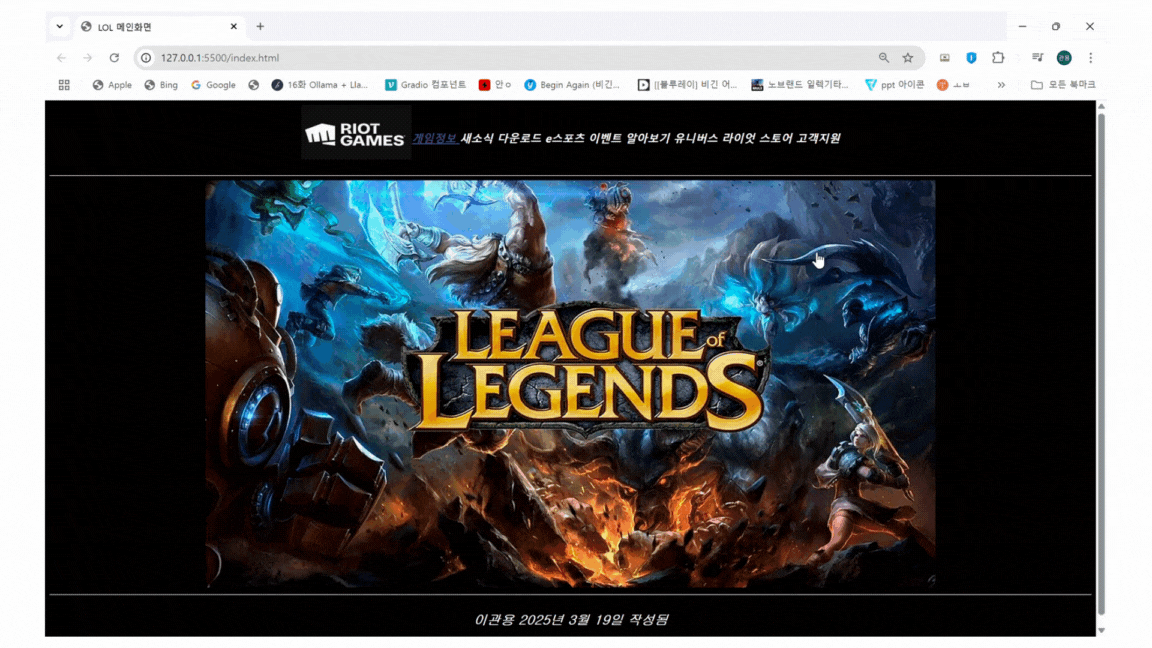Click 'e스포츠' in the page navigation

tap(565, 138)
